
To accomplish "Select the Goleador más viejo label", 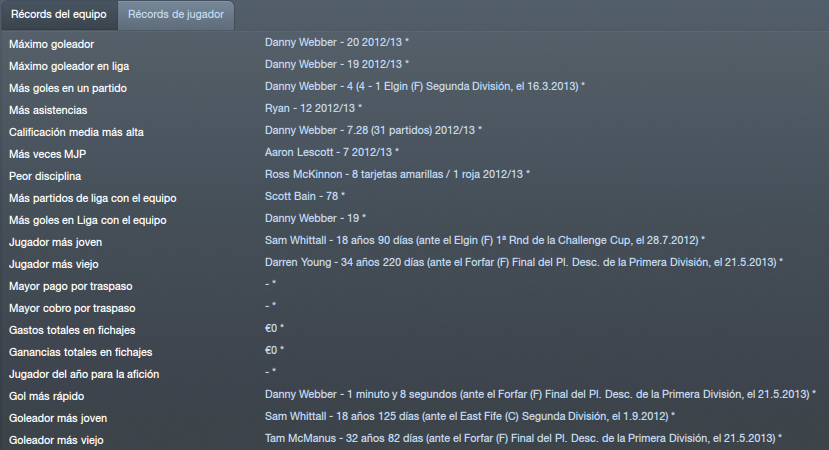I will coord(56,440).
